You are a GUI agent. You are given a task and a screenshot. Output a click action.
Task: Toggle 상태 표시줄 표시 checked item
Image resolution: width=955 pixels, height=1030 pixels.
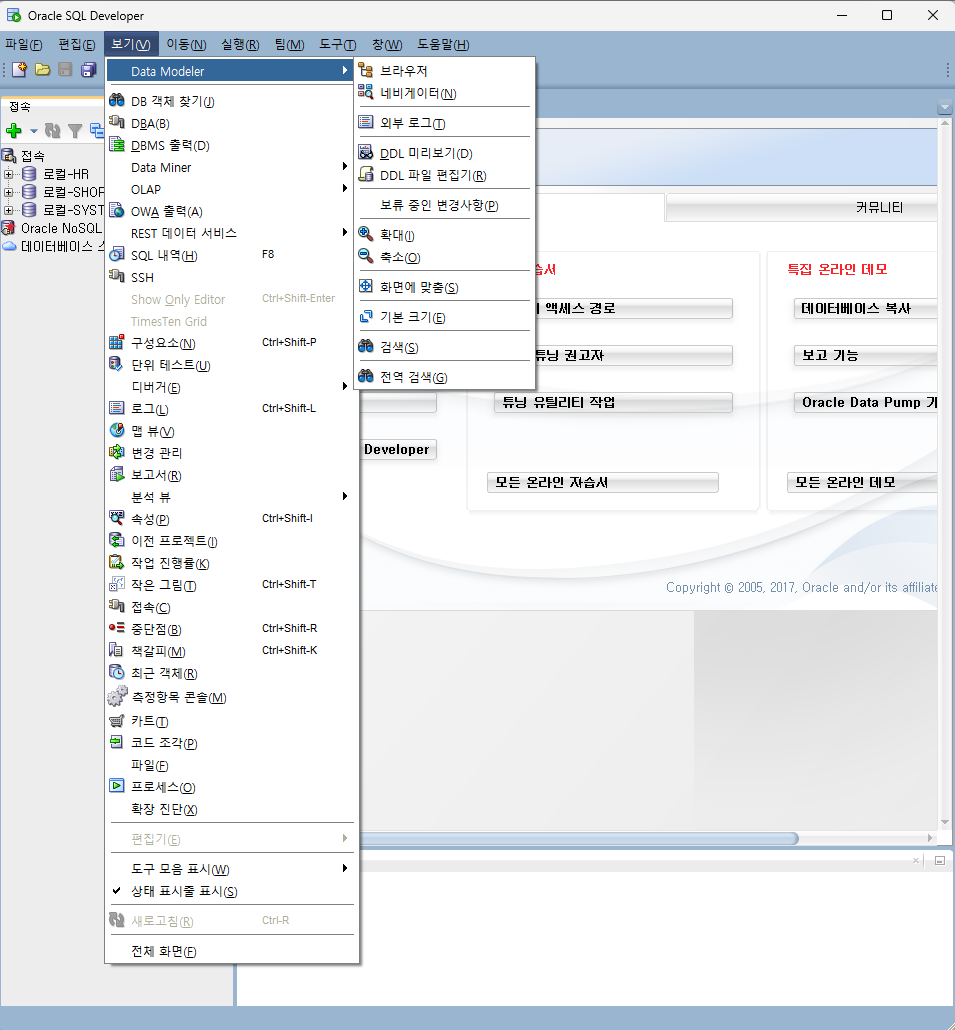point(232,891)
